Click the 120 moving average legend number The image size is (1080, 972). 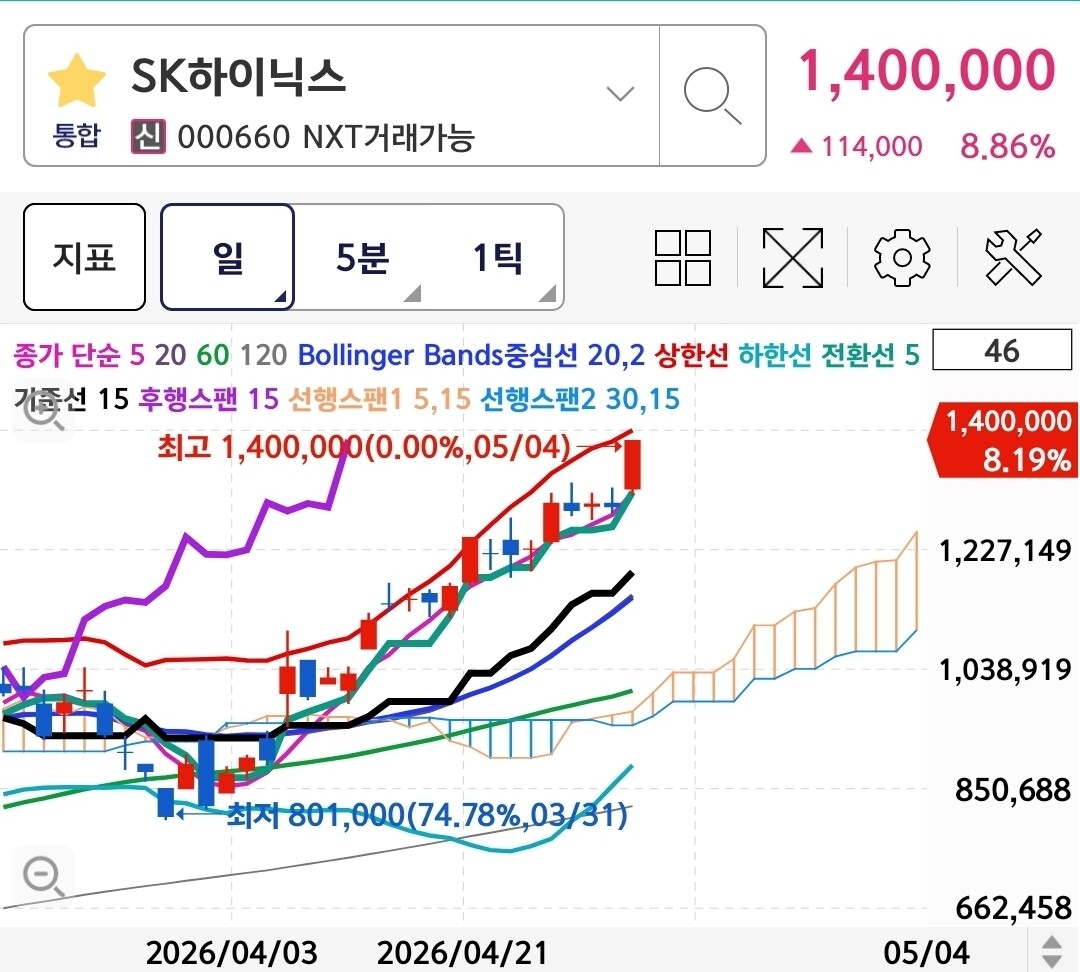coord(264,355)
